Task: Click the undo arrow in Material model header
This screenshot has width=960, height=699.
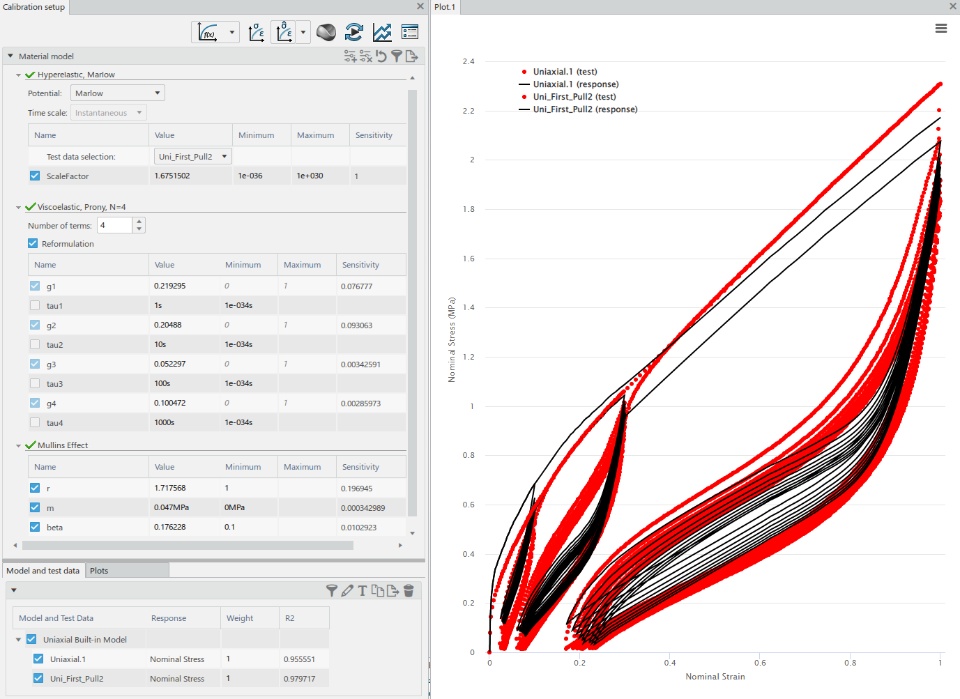Action: [x=381, y=56]
